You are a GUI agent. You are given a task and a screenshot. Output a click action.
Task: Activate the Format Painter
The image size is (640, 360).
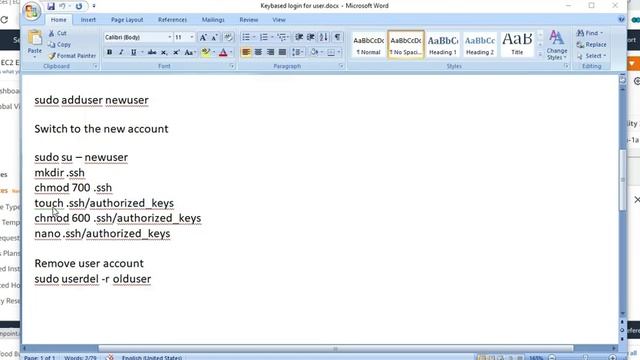(x=72, y=56)
